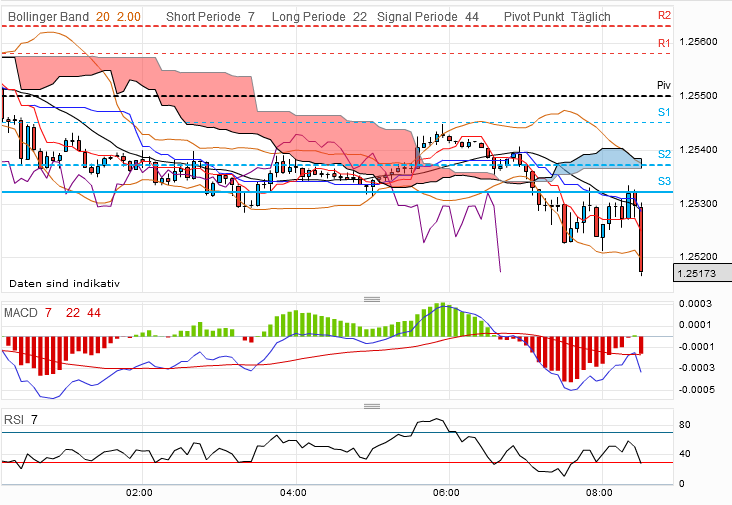The width and height of the screenshot is (732, 505).
Task: Click the 04:00 time axis label
Action: click(x=293, y=493)
